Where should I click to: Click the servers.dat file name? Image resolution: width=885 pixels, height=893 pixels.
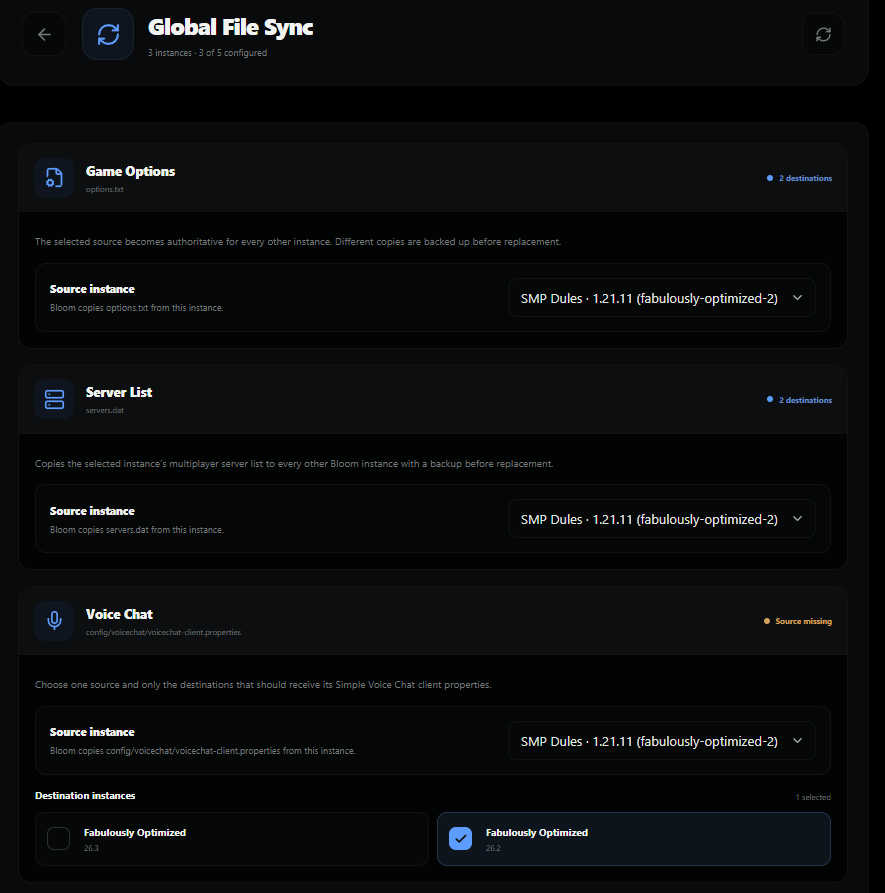105,410
